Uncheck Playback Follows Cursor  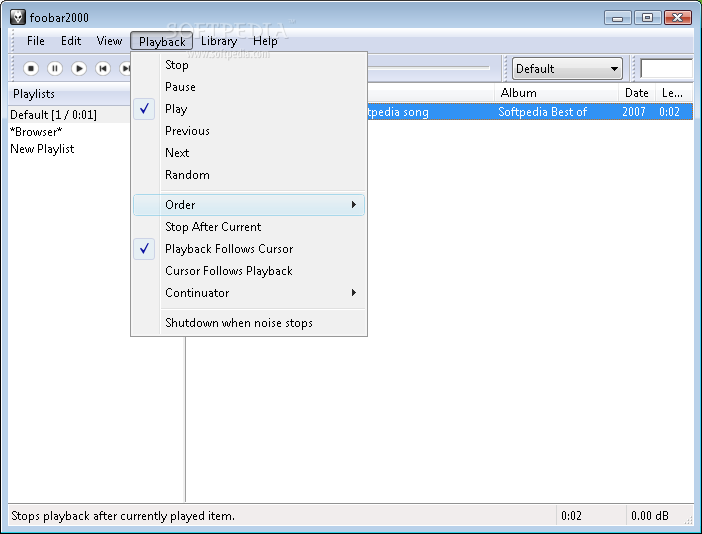coord(249,249)
